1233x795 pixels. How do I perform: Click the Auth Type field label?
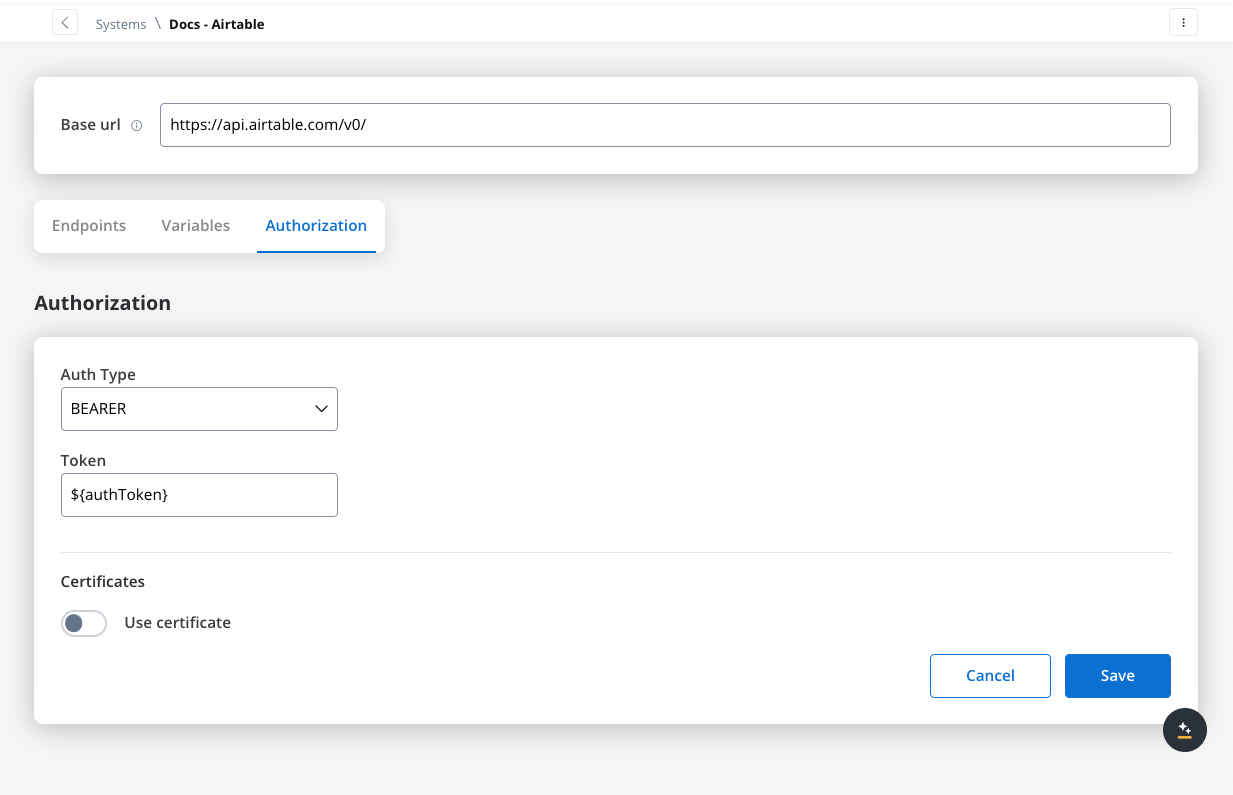(98, 375)
